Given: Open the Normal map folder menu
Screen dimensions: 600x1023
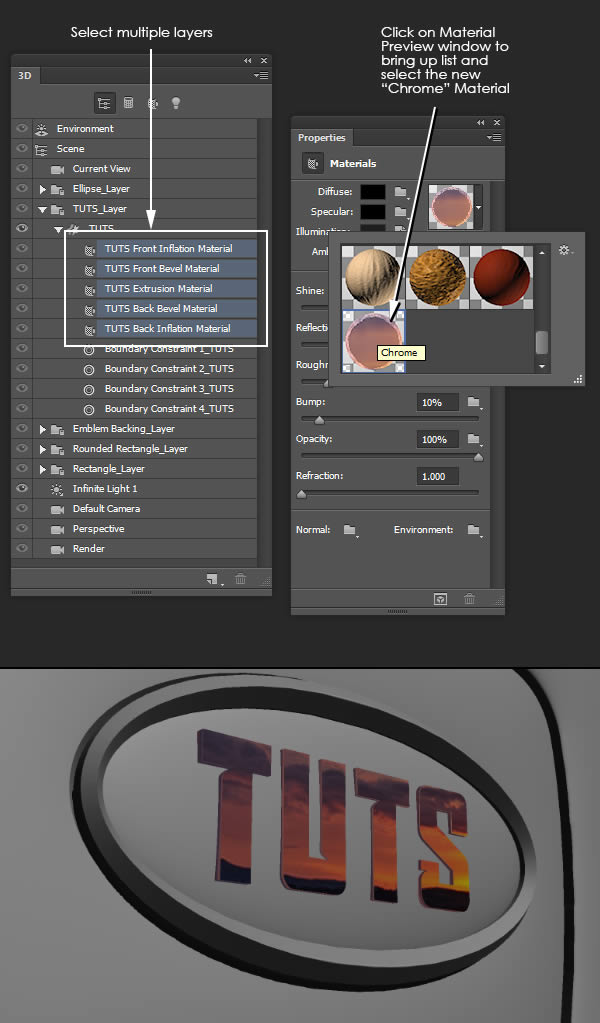Looking at the screenshot, I should [351, 530].
